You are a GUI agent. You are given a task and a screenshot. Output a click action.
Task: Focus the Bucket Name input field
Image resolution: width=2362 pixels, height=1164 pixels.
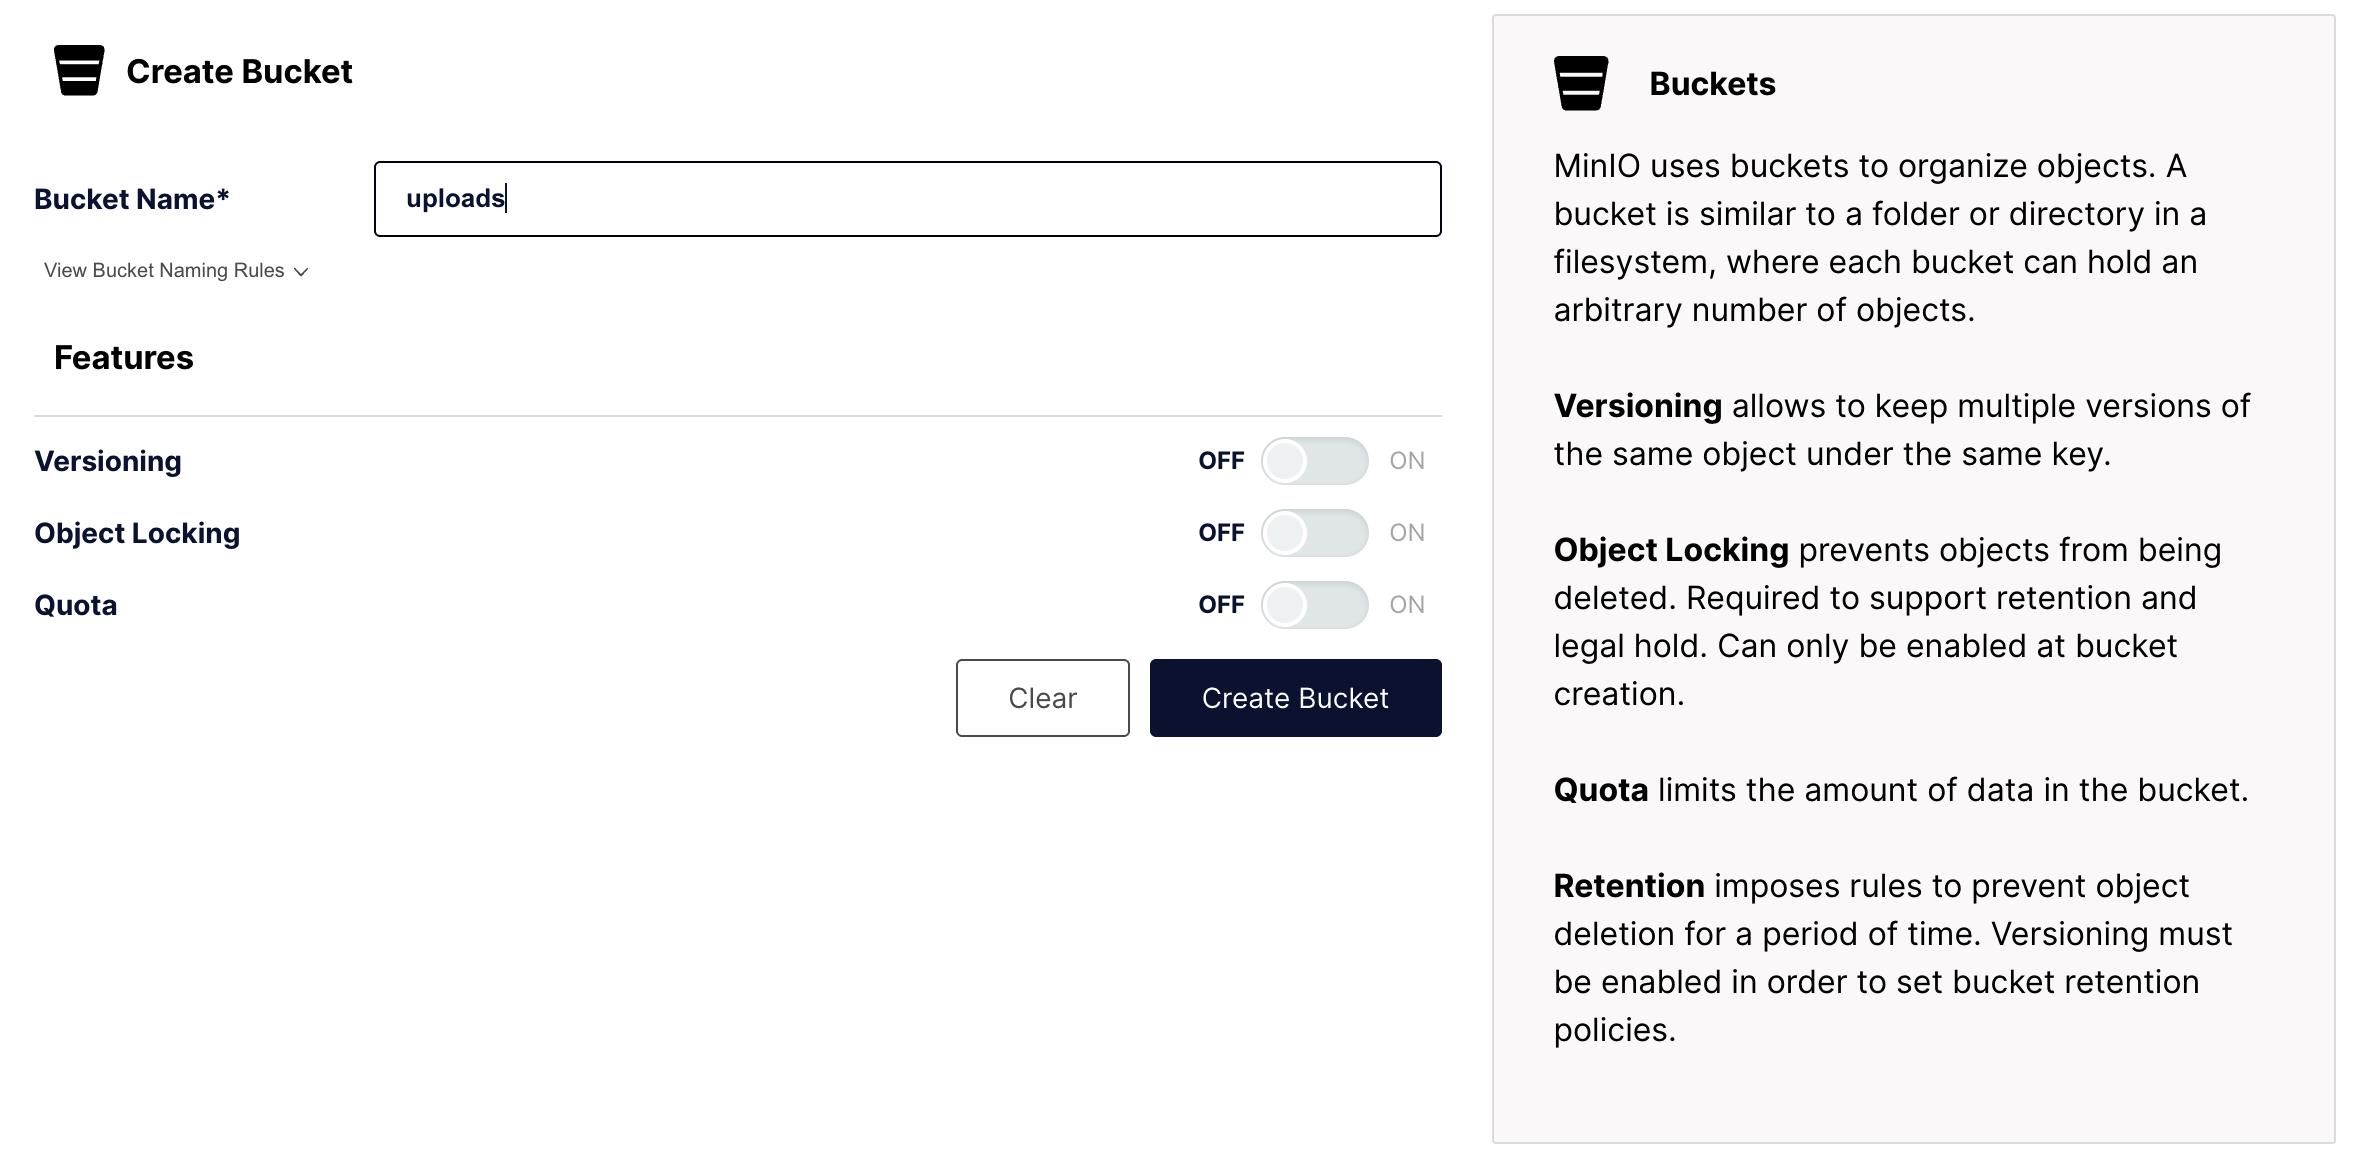907,199
